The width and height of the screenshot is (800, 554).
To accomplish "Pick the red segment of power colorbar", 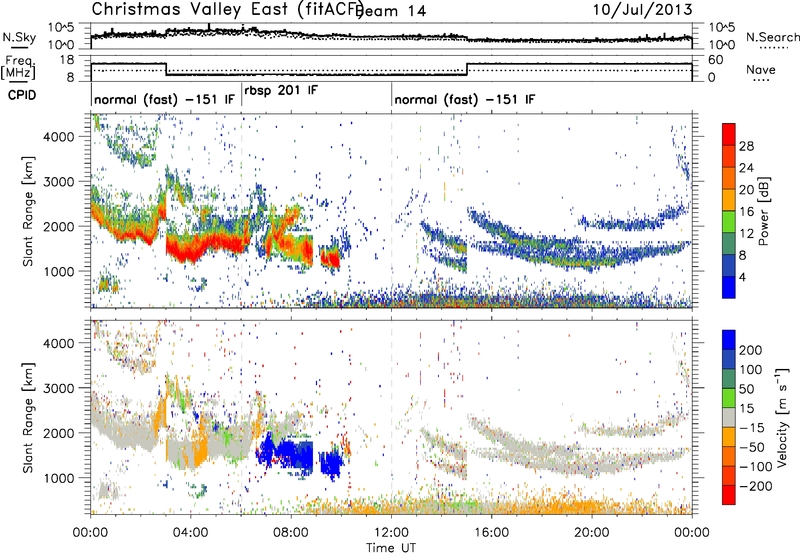I will click(729, 135).
